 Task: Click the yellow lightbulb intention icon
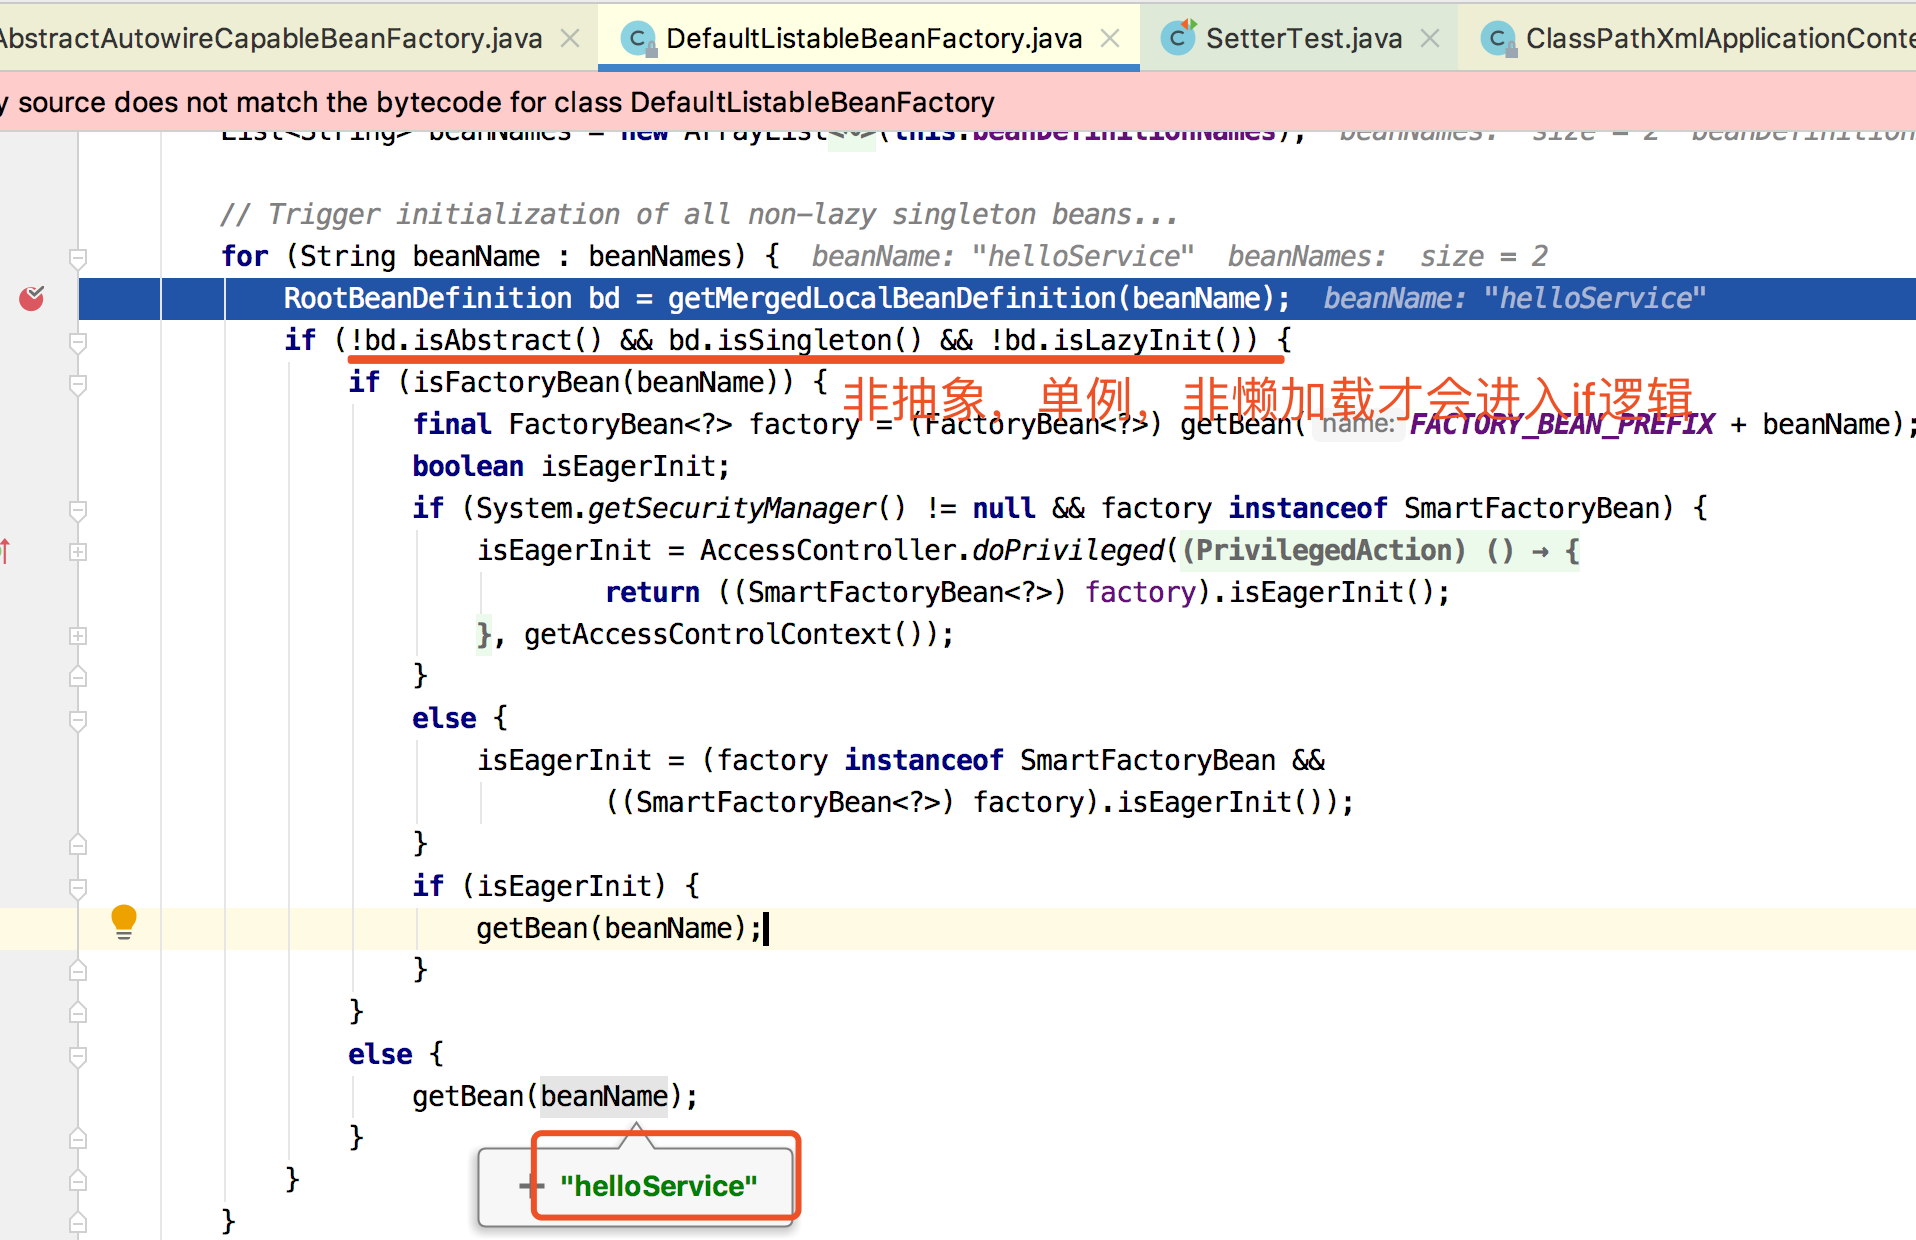(124, 922)
